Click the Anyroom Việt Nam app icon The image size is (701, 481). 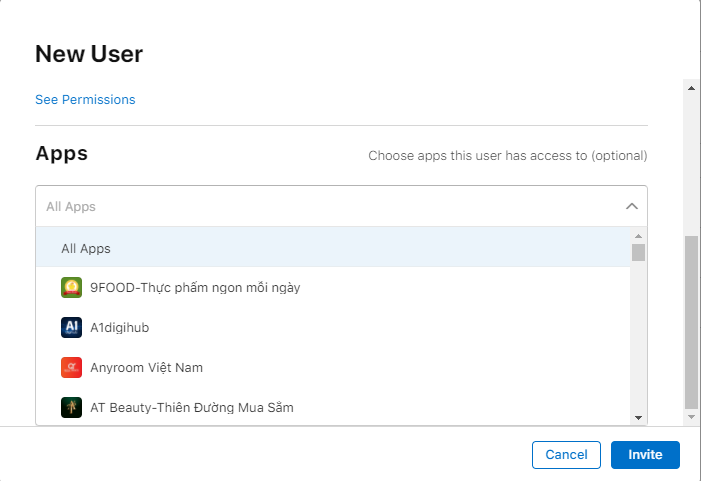pyautogui.click(x=71, y=368)
